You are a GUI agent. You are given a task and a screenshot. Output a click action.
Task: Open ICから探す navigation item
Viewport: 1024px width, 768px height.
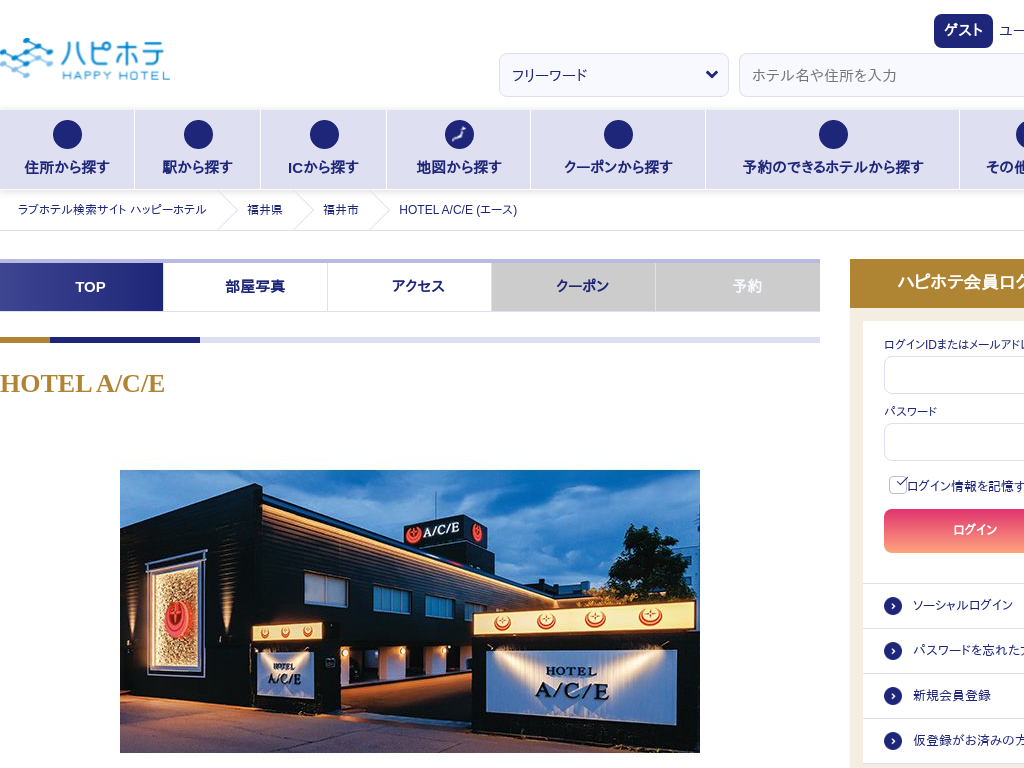[324, 150]
